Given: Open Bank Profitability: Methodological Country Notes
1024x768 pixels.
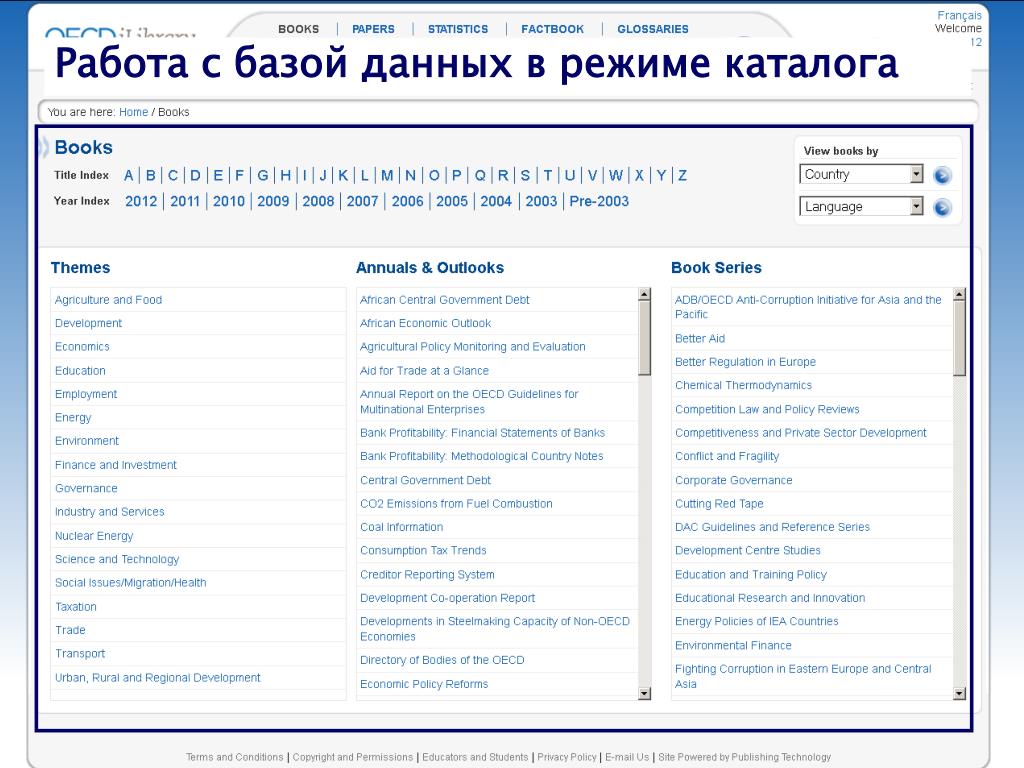Looking at the screenshot, I should point(481,456).
